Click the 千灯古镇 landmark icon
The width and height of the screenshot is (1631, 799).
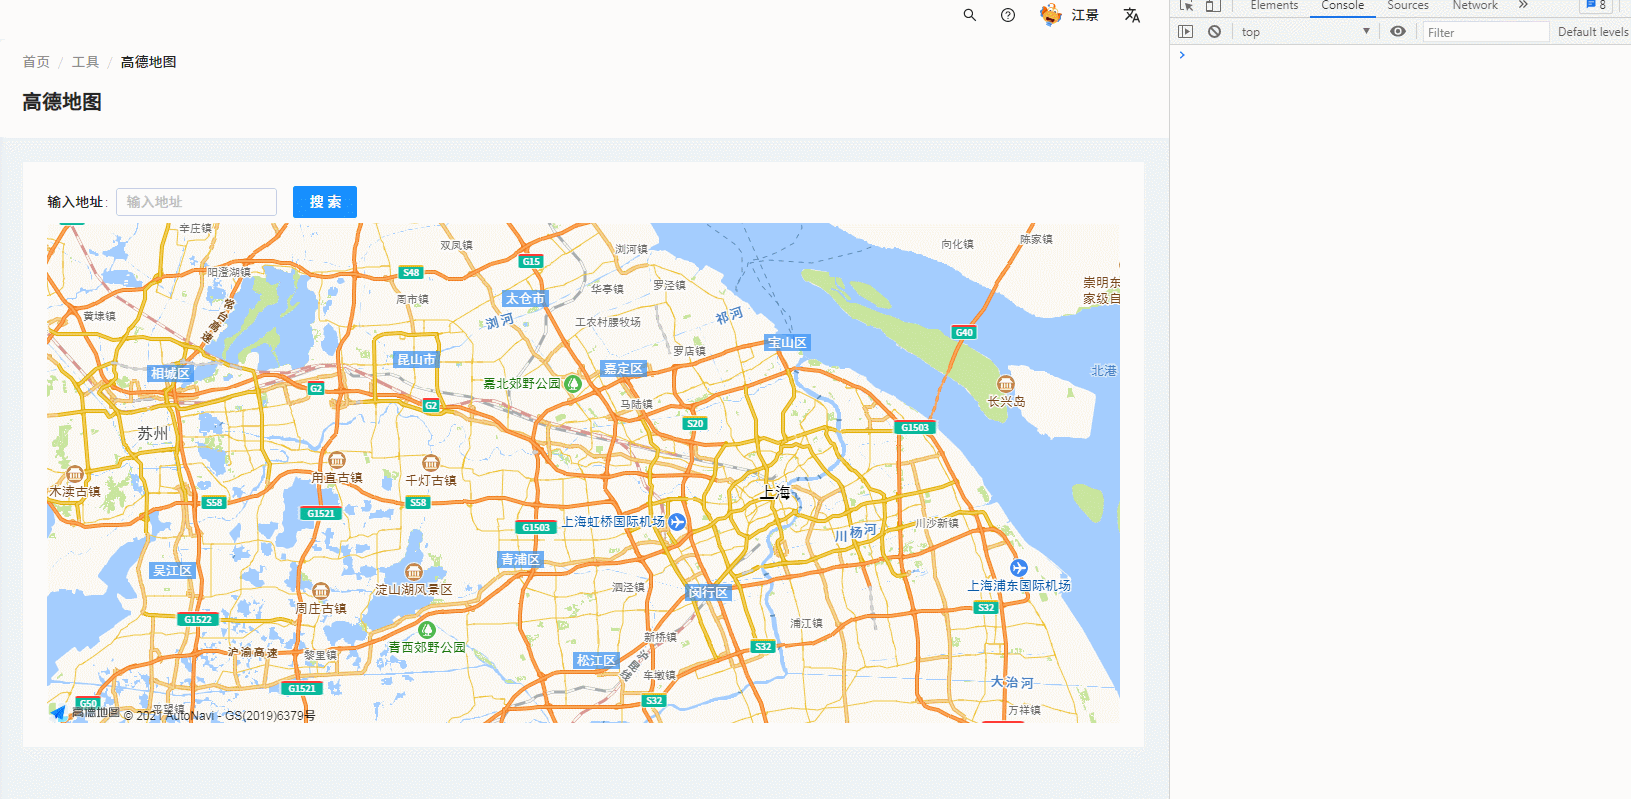pos(430,463)
